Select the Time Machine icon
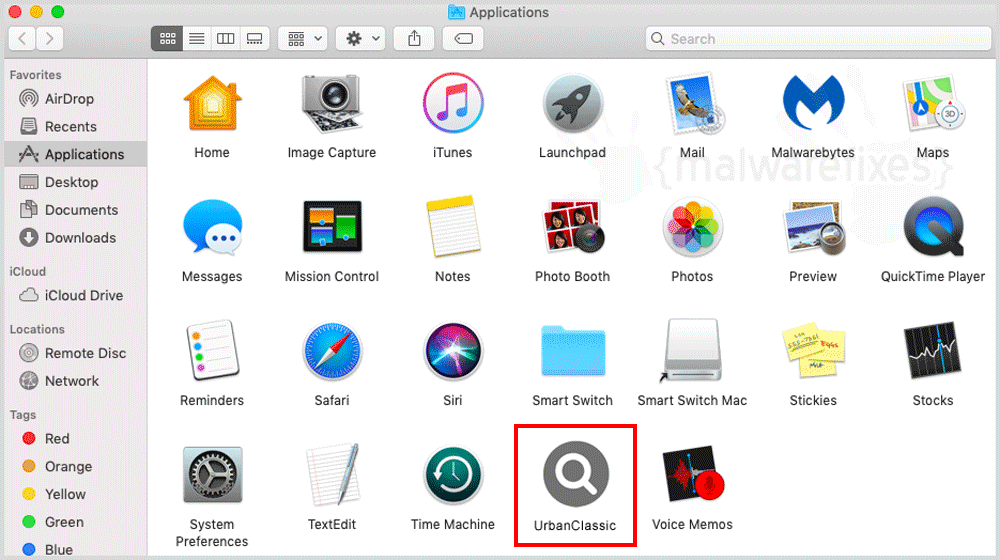1000x560 pixels. point(453,475)
